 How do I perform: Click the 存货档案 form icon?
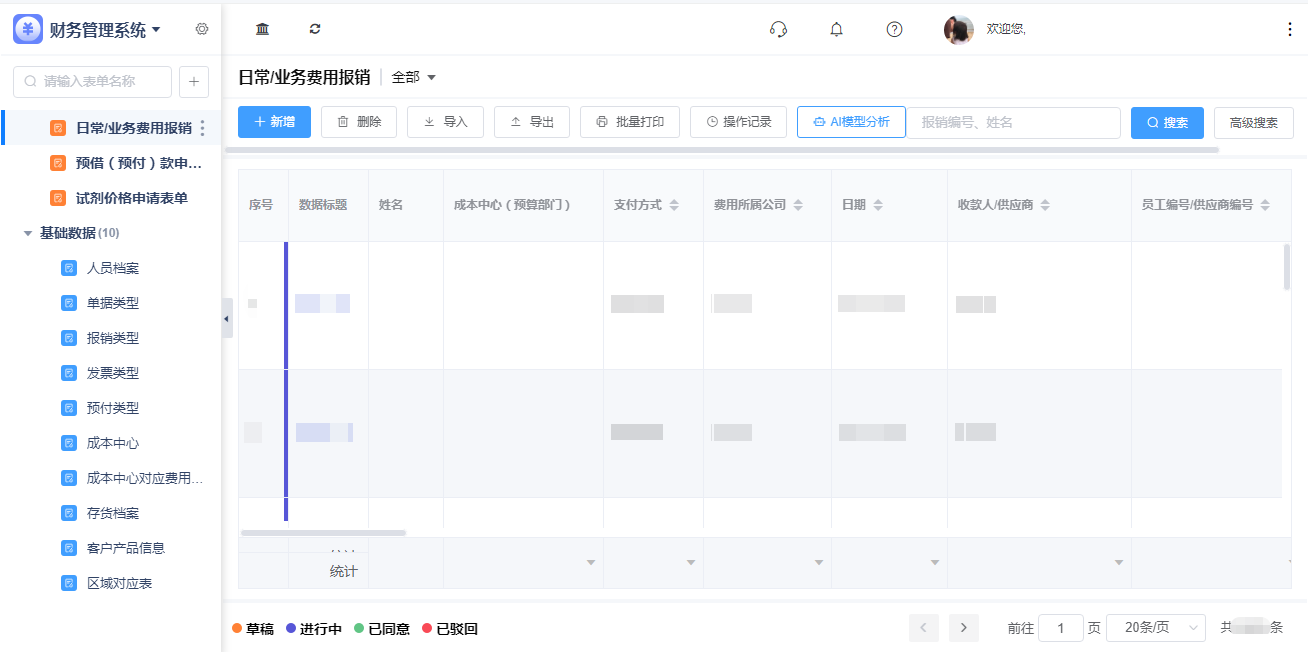point(69,513)
